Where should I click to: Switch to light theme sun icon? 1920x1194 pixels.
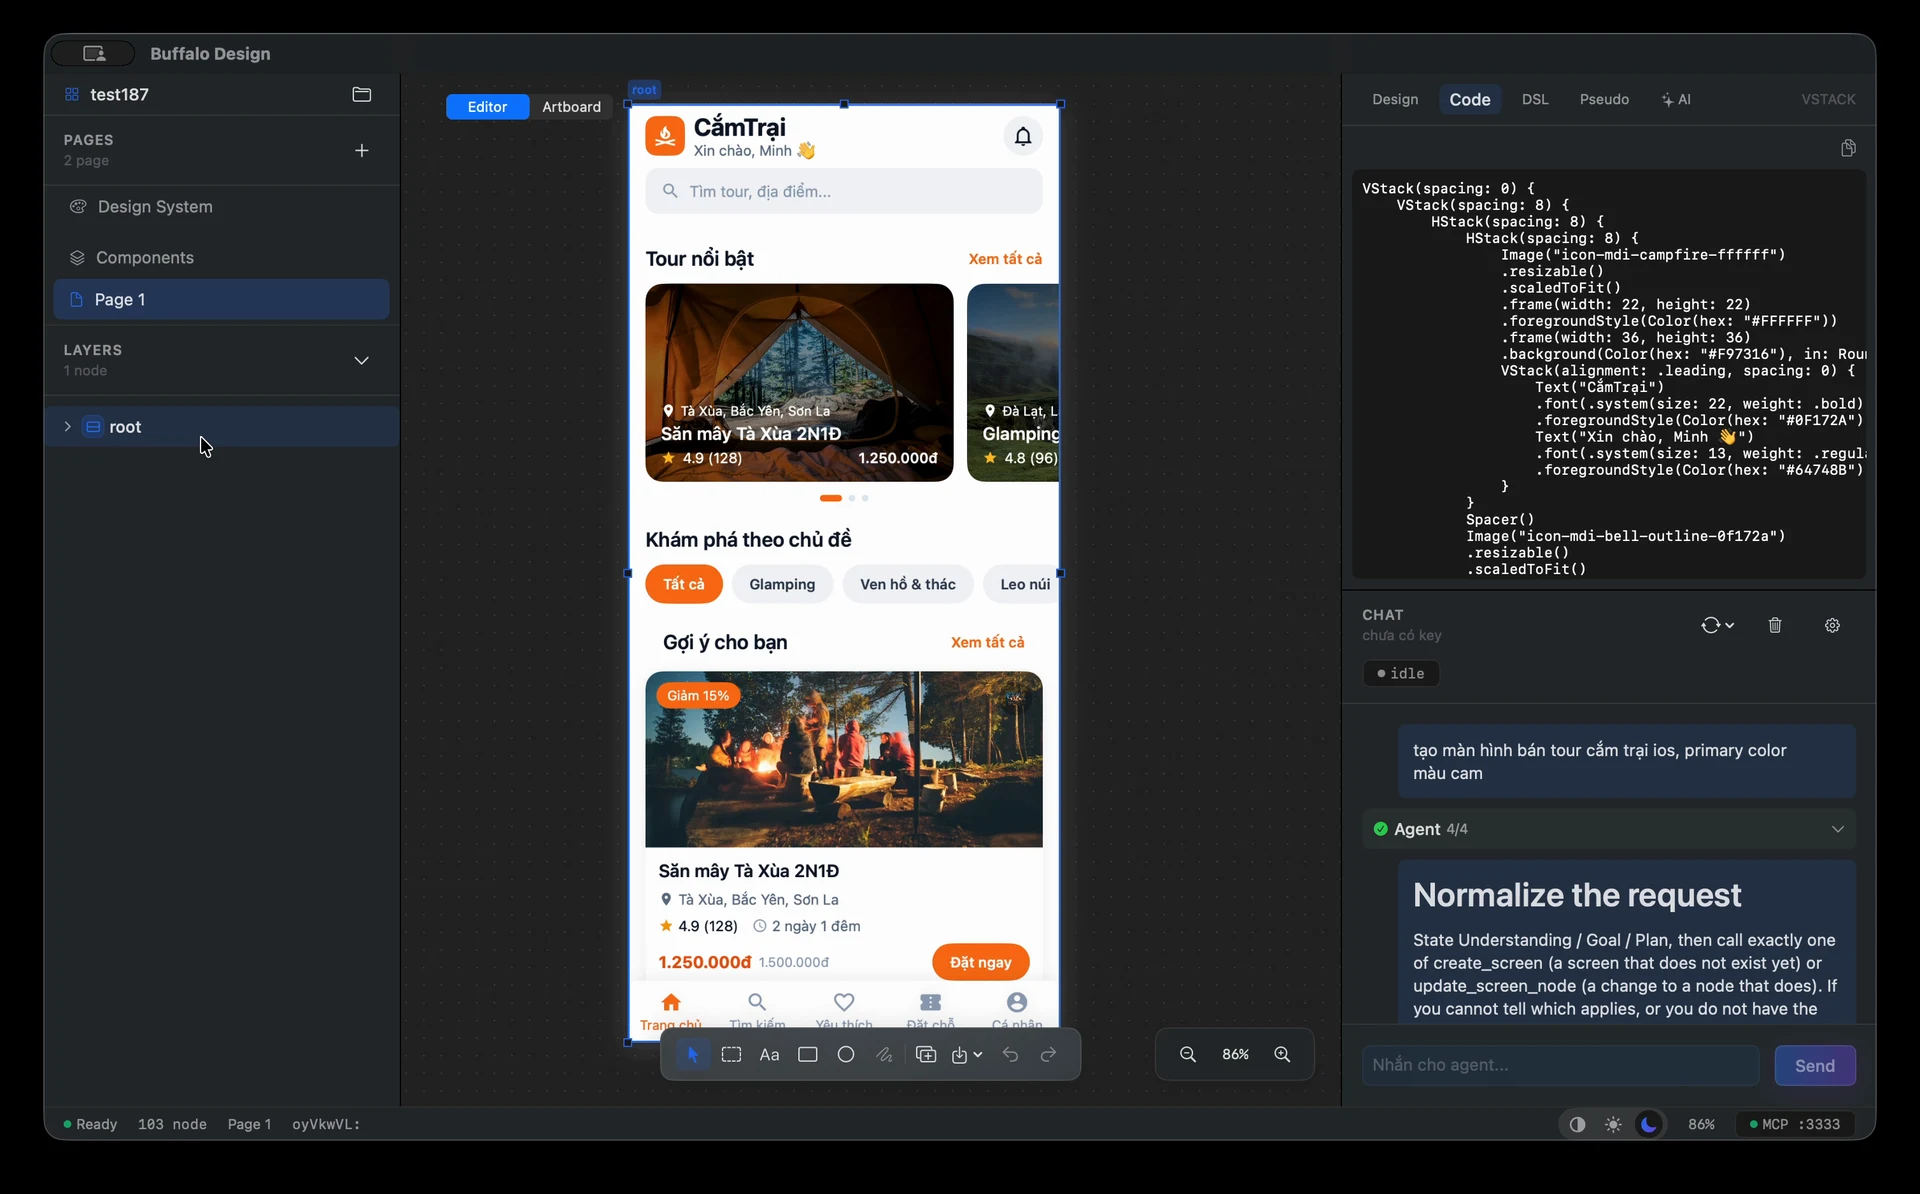pyautogui.click(x=1613, y=1124)
